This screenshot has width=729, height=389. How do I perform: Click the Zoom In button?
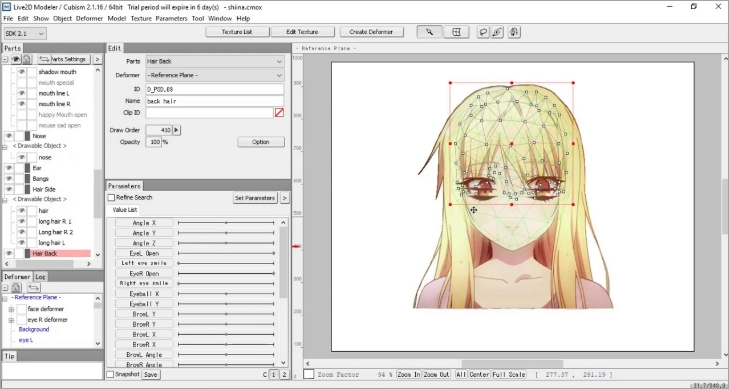409,375
